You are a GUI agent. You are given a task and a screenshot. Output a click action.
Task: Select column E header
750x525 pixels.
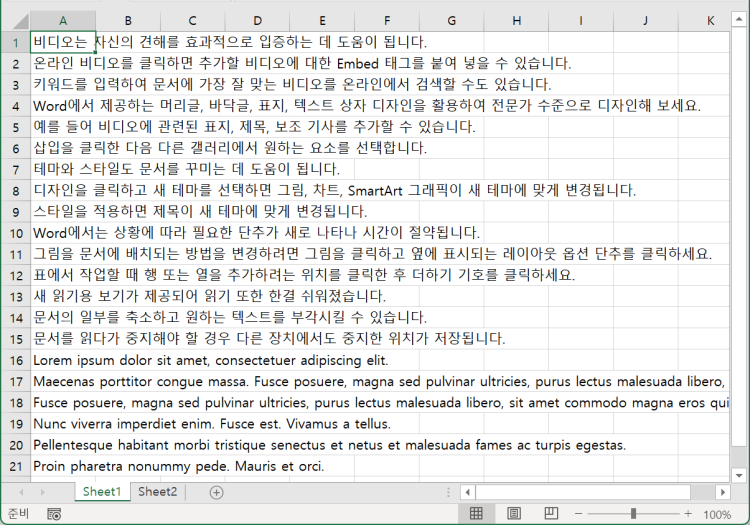coord(322,21)
